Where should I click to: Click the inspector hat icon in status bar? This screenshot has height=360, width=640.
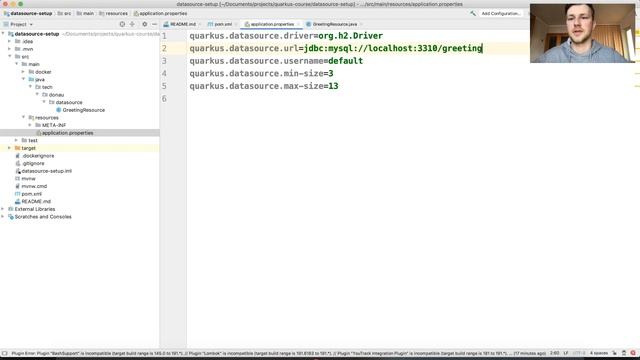coord(624,353)
